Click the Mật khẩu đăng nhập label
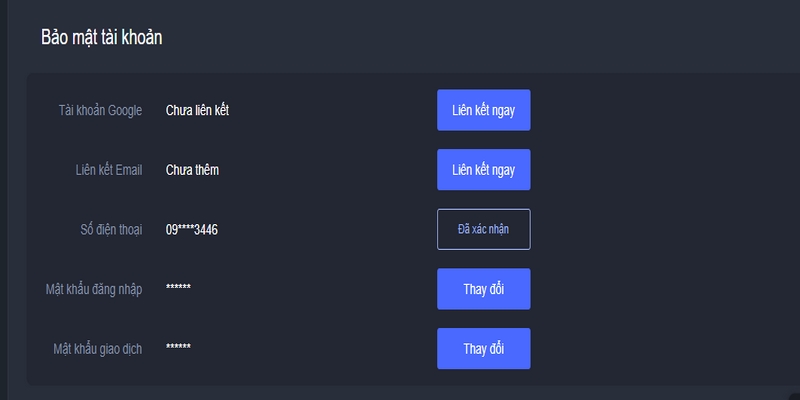The width and height of the screenshot is (800, 400). pyautogui.click(x=94, y=289)
